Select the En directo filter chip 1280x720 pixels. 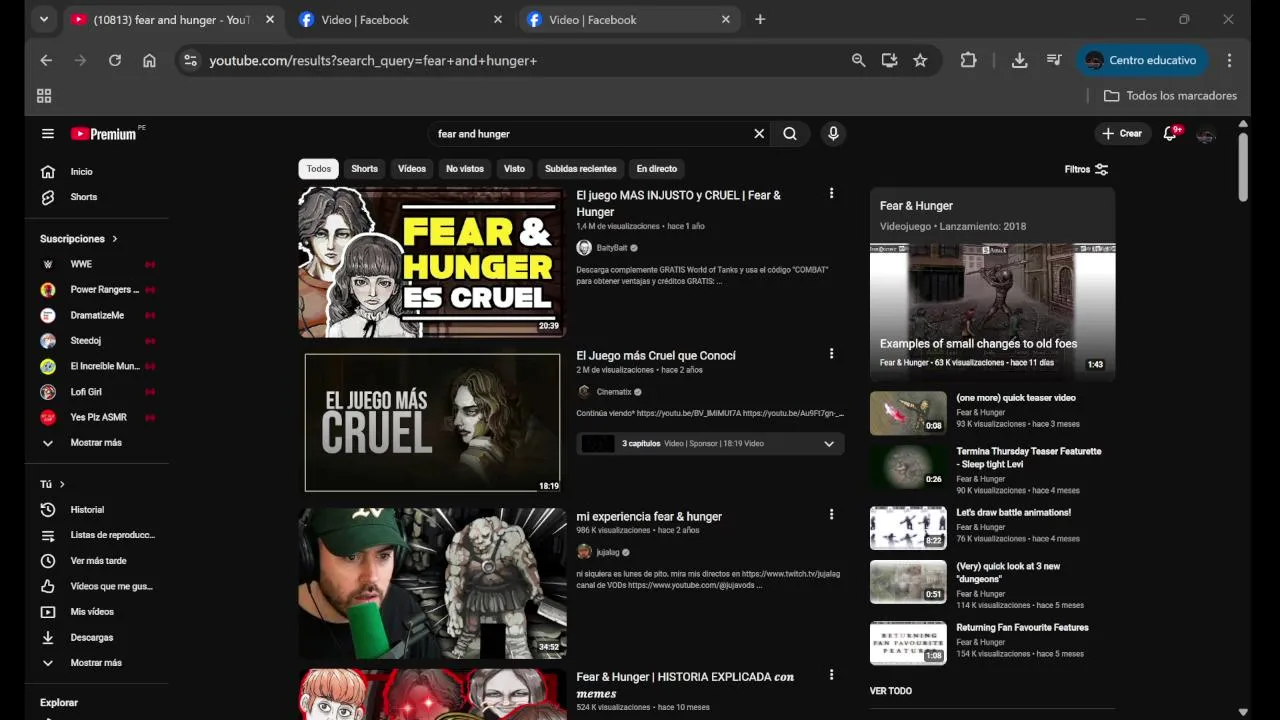(x=657, y=169)
